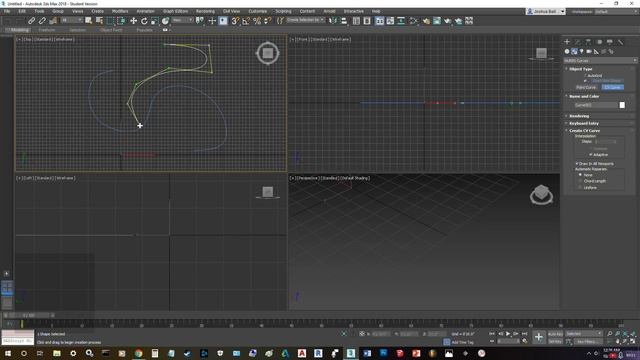Viewport: 640px width, 360px height.
Task: Expand the Keyboard Entry rollout
Action: pyautogui.click(x=584, y=123)
